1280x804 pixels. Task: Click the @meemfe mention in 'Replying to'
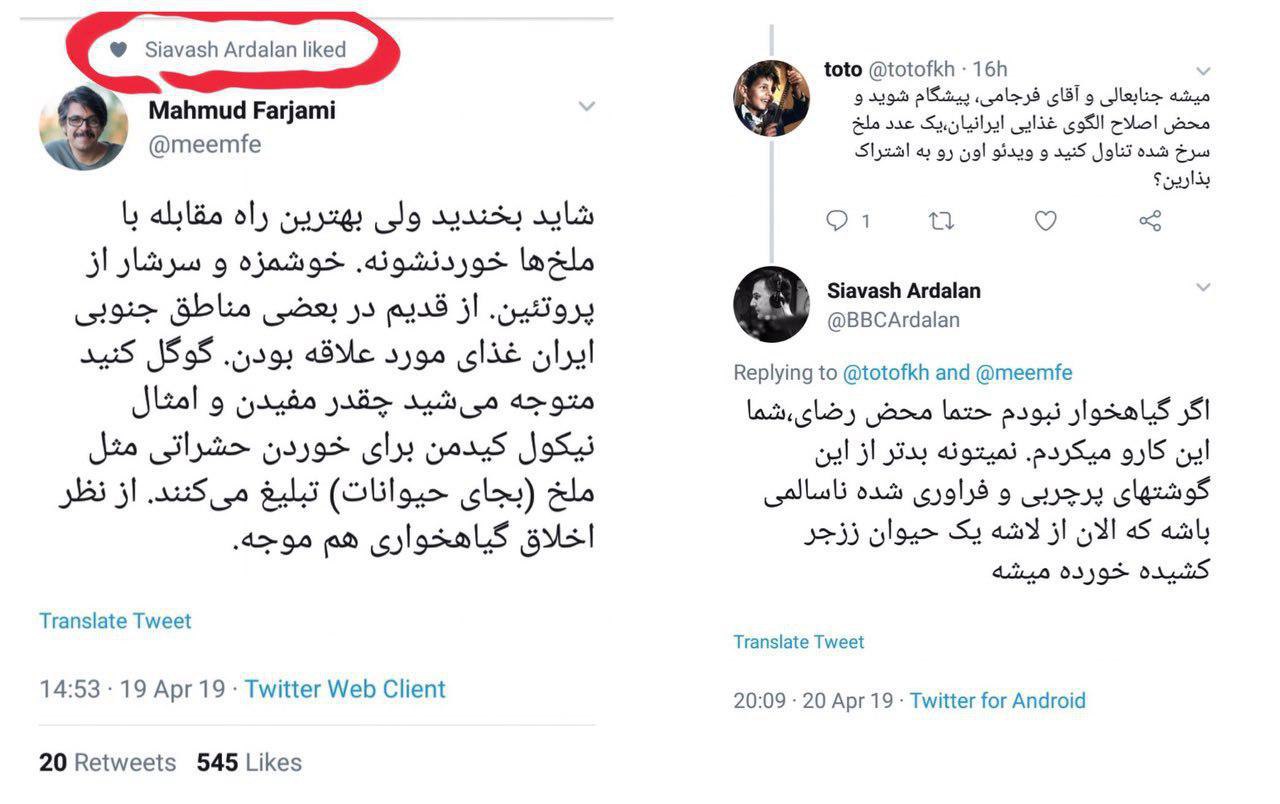(x=1023, y=373)
